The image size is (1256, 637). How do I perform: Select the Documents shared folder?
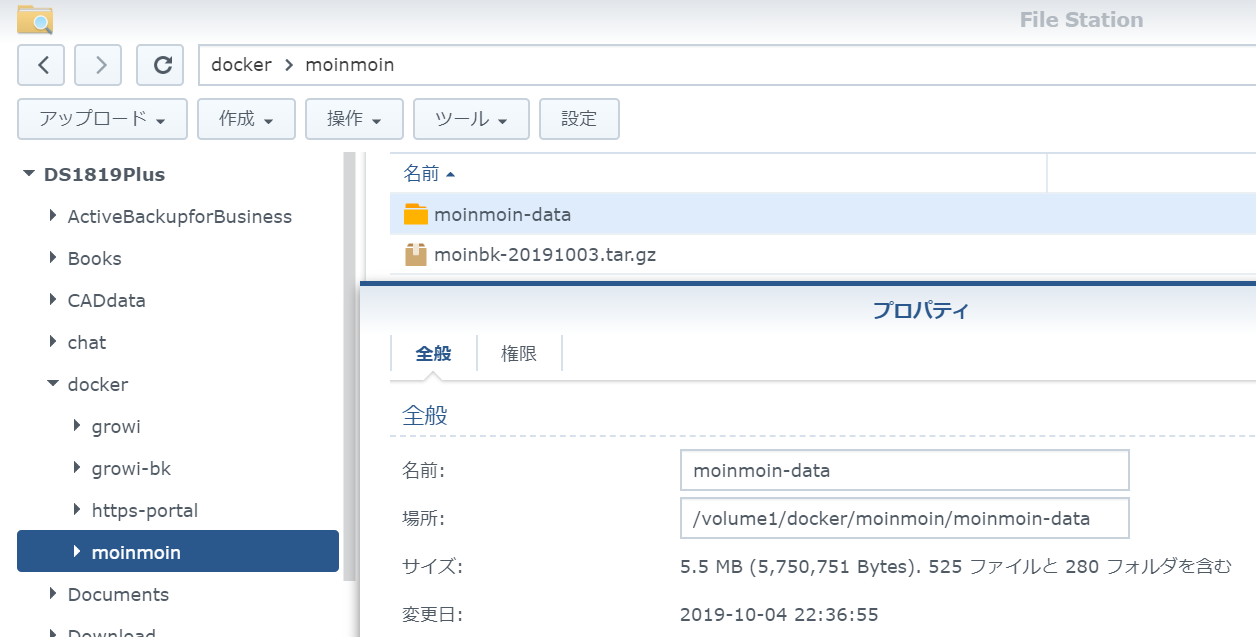click(x=118, y=594)
